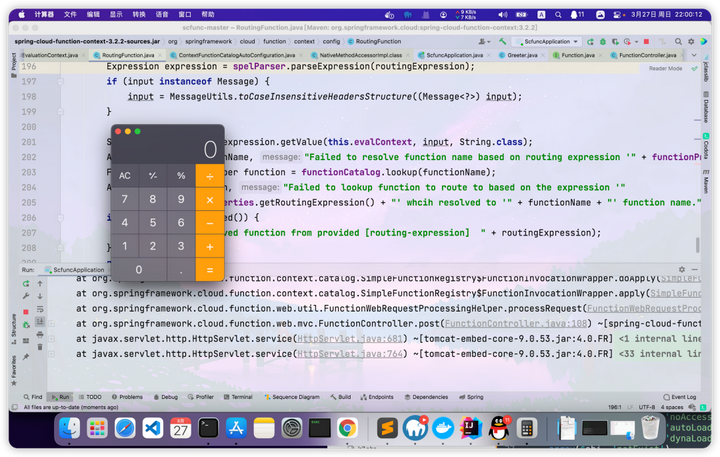The height and width of the screenshot is (457, 720).
Task: Open the Maven side panel
Action: (x=706, y=181)
